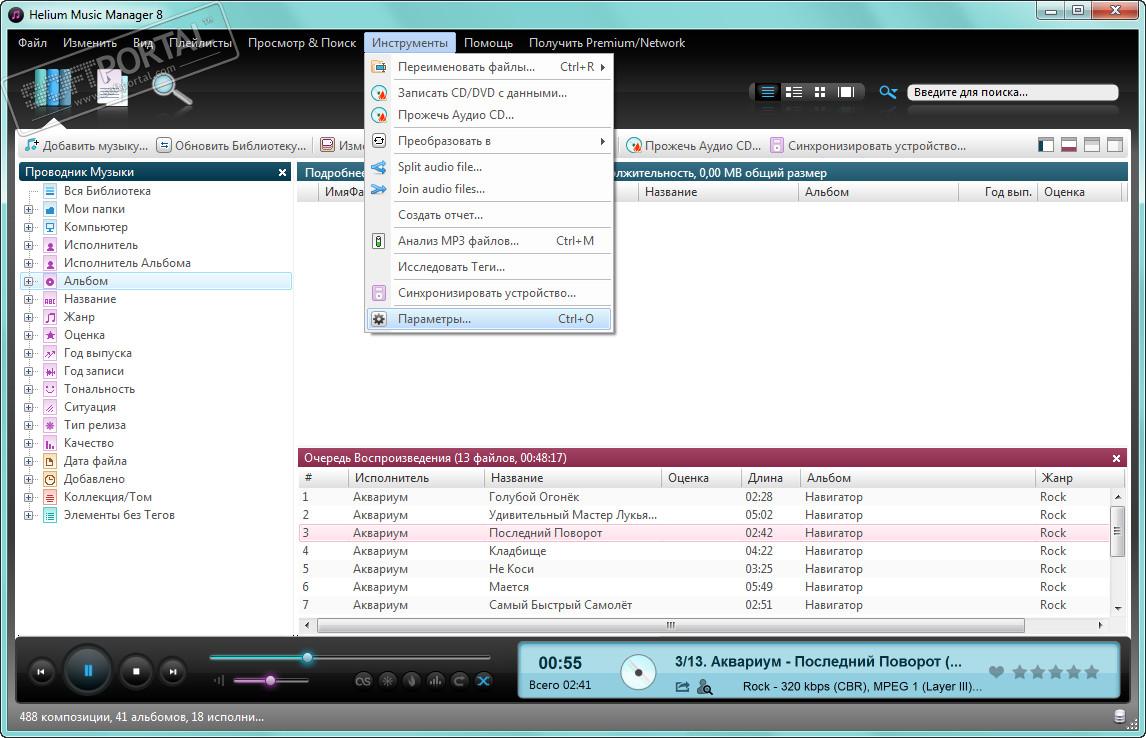Switch to thumbnail grid view icon
Screen dimensions: 1146x738
pyautogui.click(x=820, y=92)
